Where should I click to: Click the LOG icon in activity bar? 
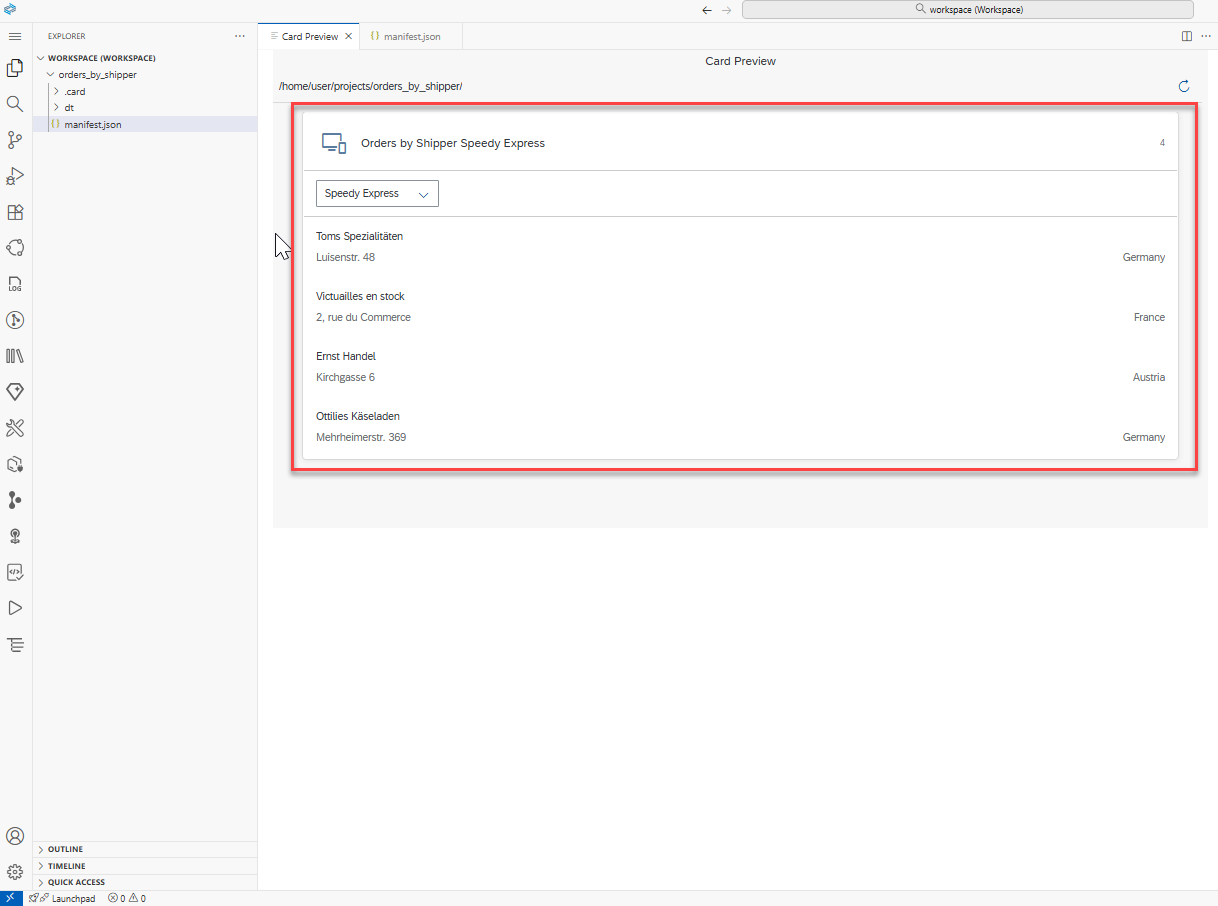point(15,284)
